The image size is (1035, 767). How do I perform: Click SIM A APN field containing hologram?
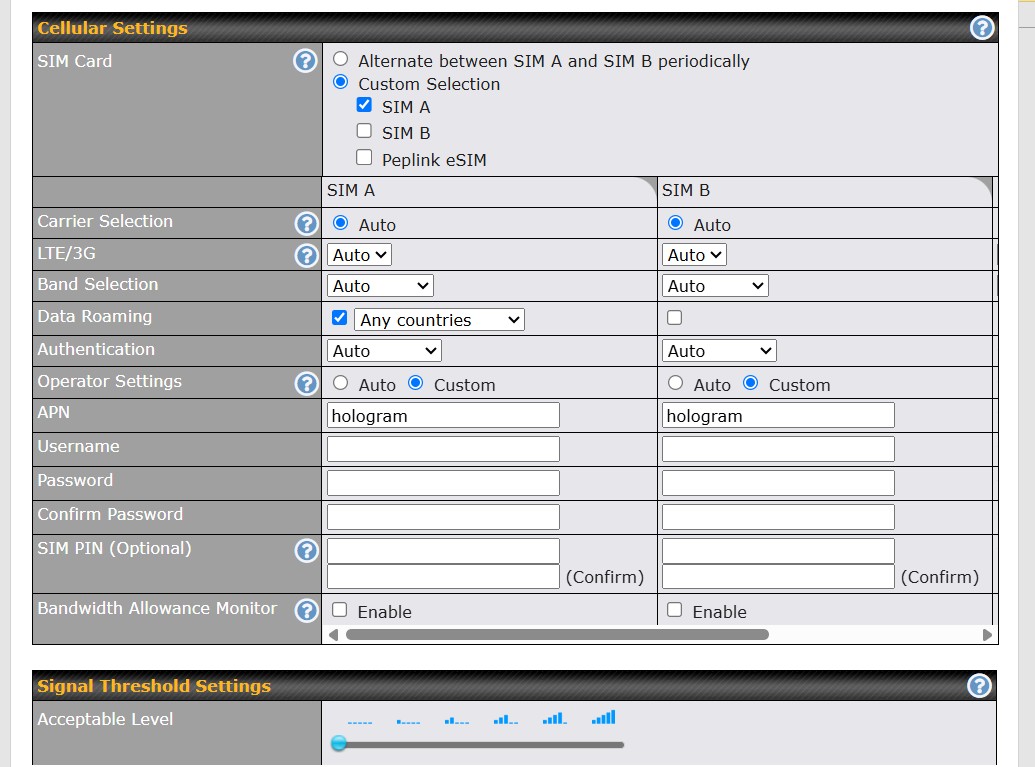(443, 415)
